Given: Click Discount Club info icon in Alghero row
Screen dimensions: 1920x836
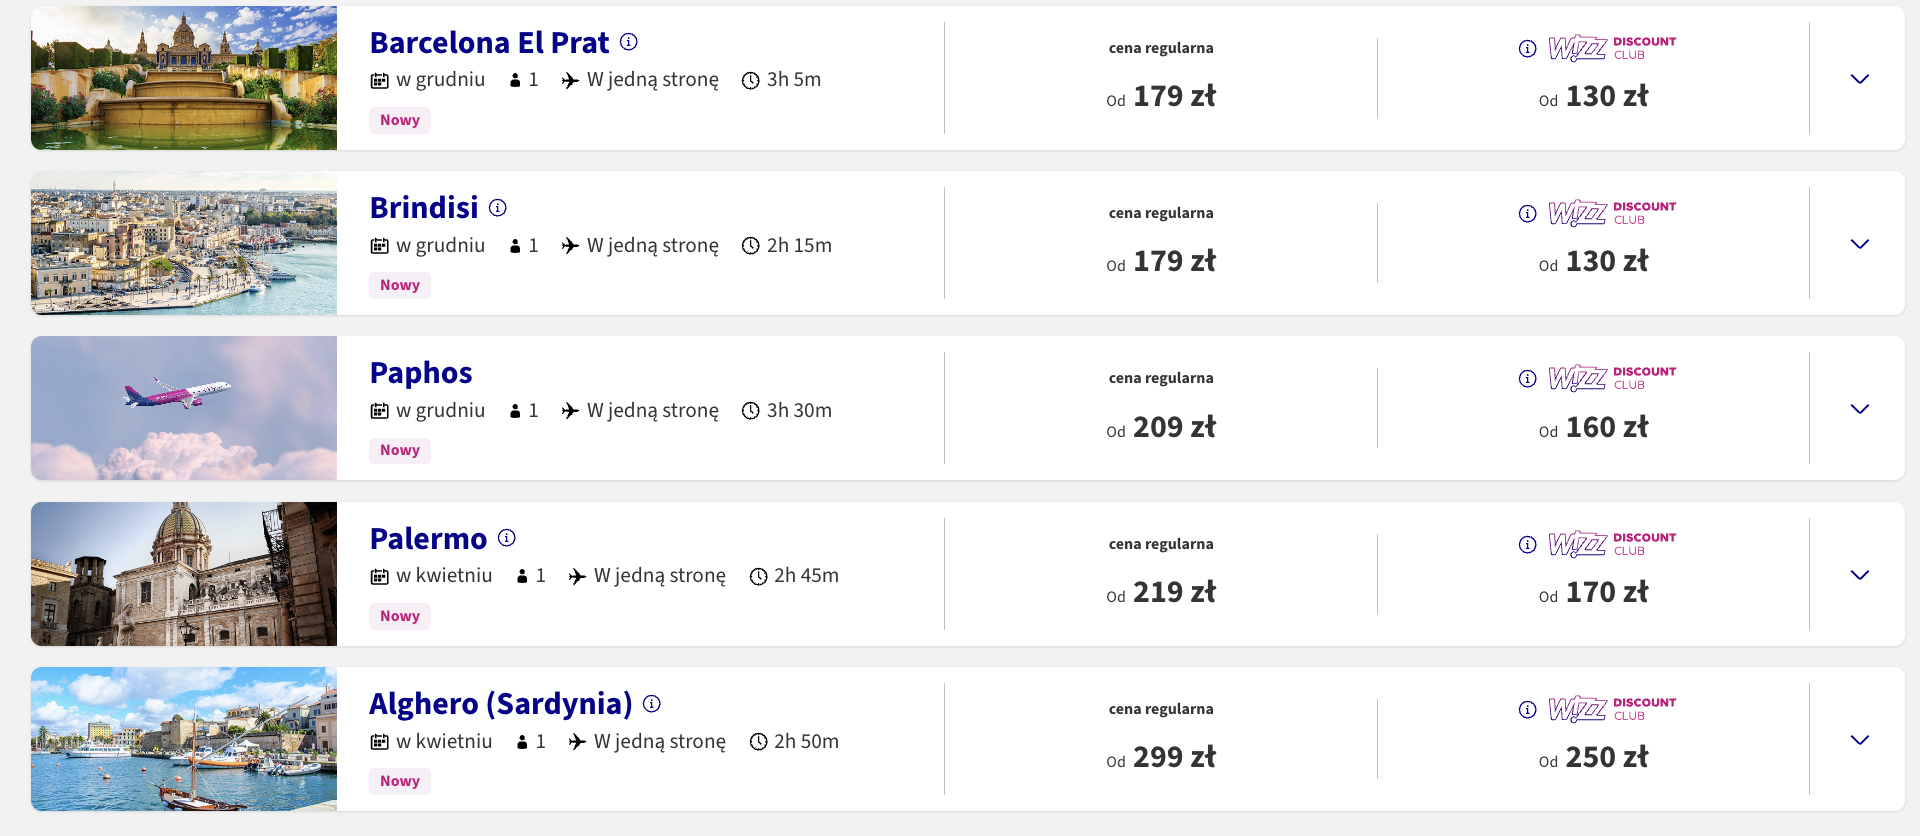Looking at the screenshot, I should pyautogui.click(x=1527, y=710).
